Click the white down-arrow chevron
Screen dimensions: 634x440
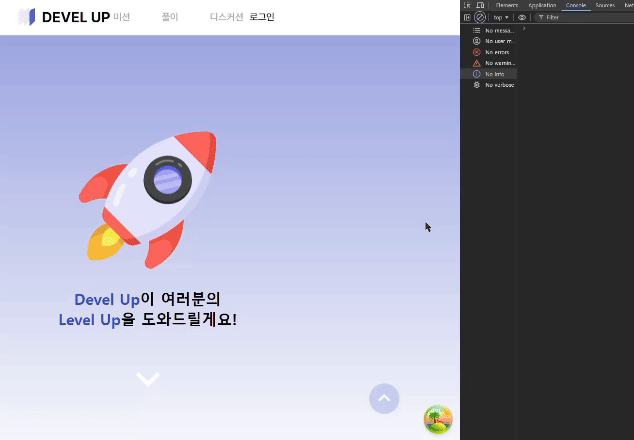click(148, 379)
